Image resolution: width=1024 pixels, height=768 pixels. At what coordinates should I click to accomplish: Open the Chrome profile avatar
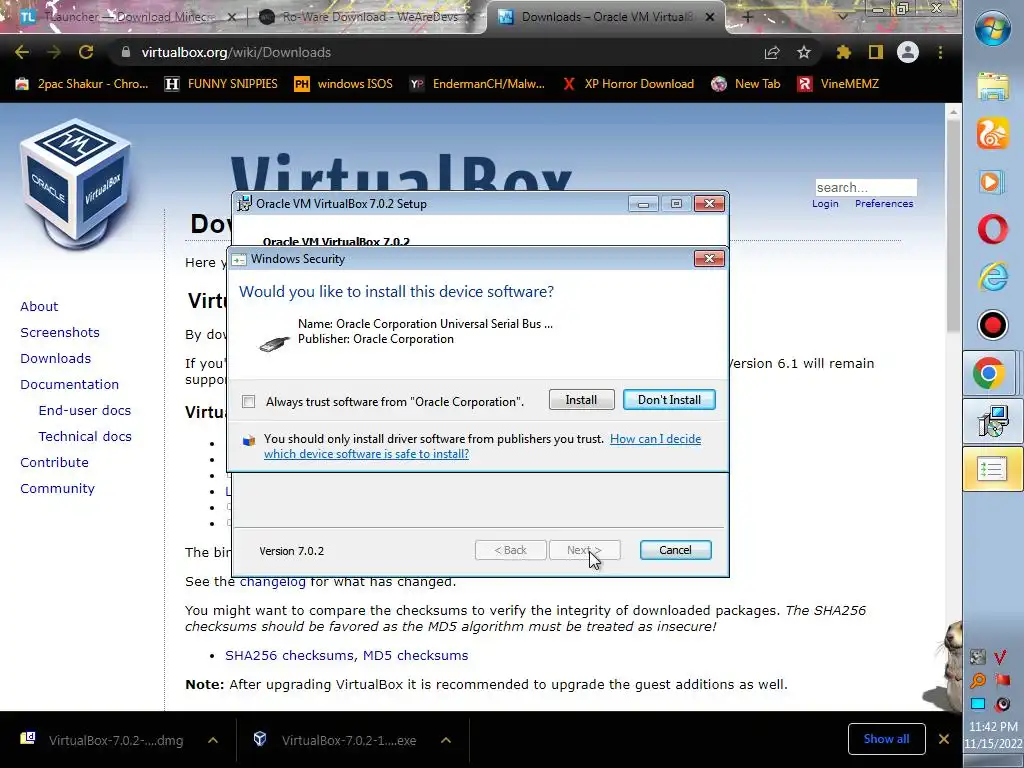(x=908, y=52)
